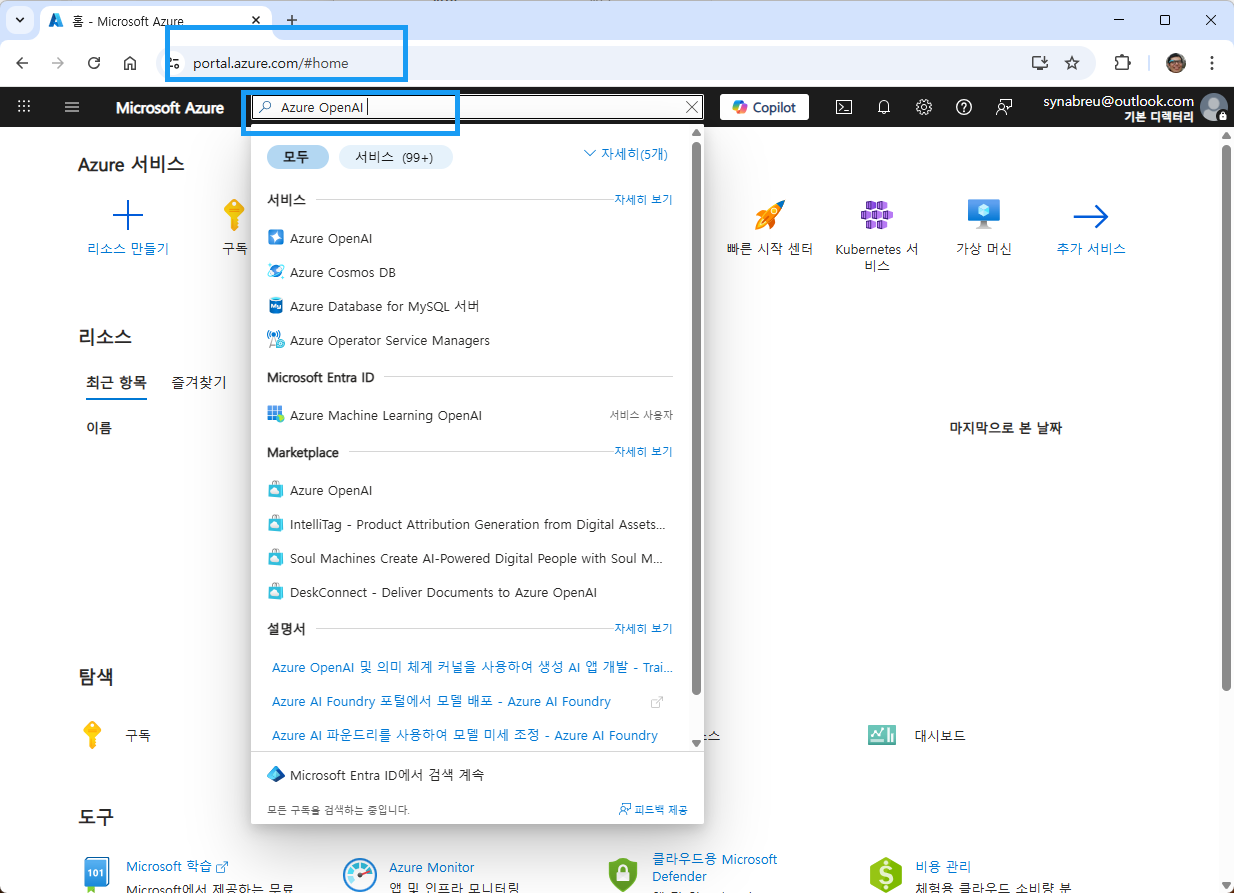Open 구독 key icon in 탐색
1234x893 pixels.
(92, 735)
